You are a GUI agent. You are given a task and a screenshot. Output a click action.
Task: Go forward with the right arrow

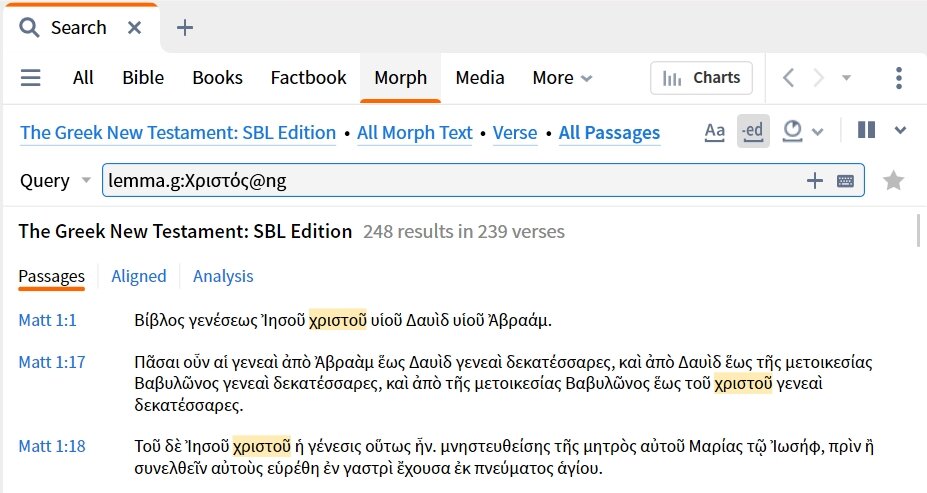819,78
